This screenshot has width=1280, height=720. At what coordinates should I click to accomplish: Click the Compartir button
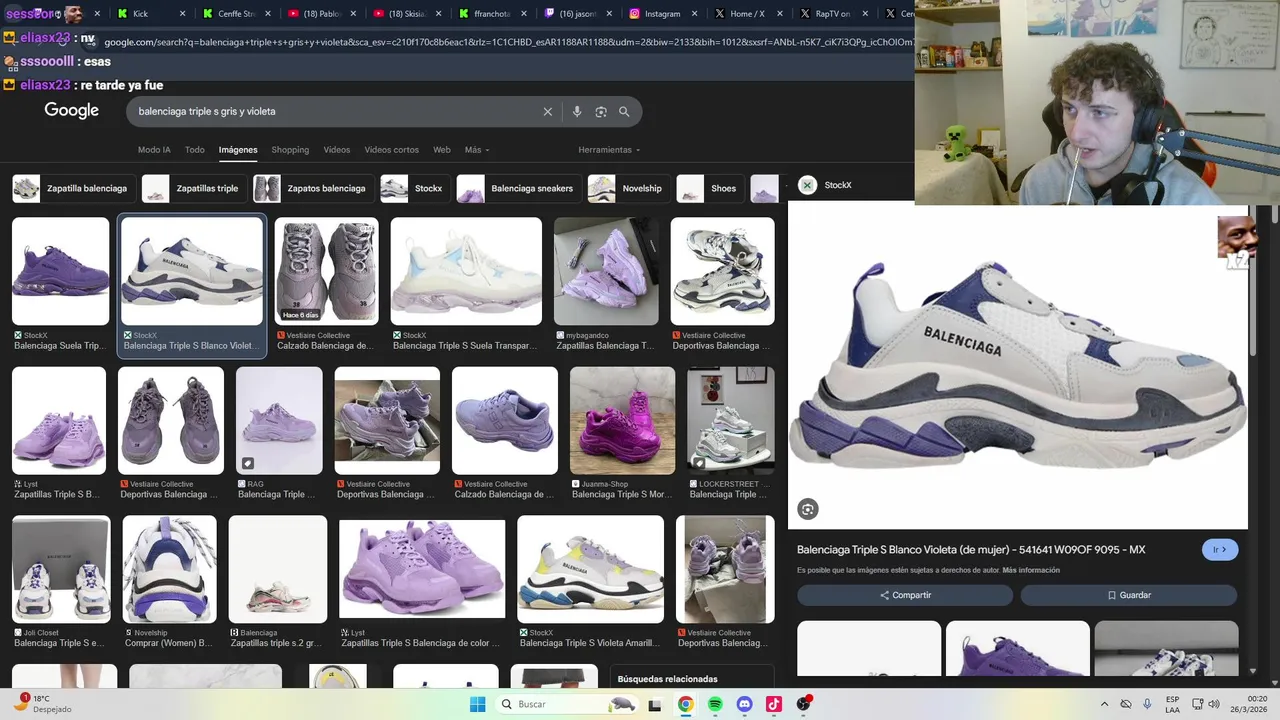click(905, 595)
